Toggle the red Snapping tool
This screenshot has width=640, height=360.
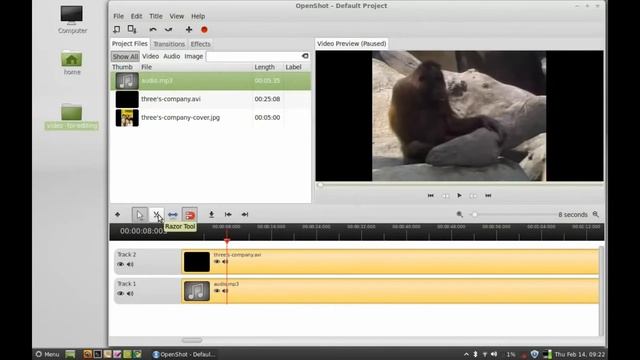tap(190, 215)
